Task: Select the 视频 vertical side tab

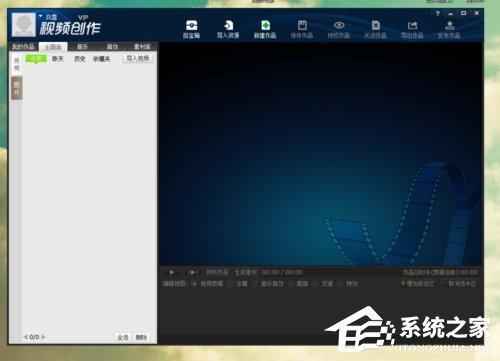Action: pyautogui.click(x=16, y=64)
